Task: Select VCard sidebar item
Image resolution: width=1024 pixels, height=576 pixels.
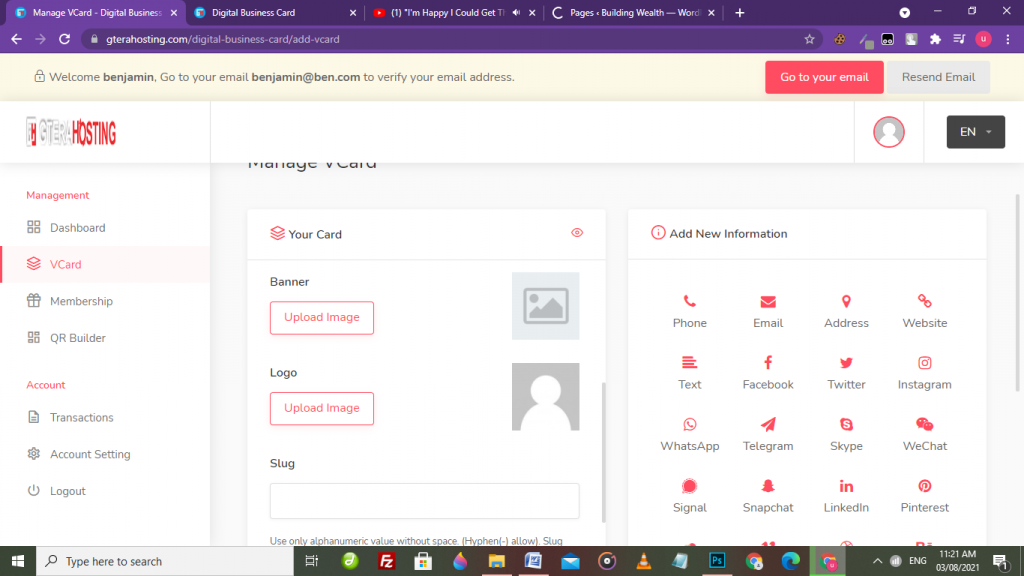Action: (106, 264)
